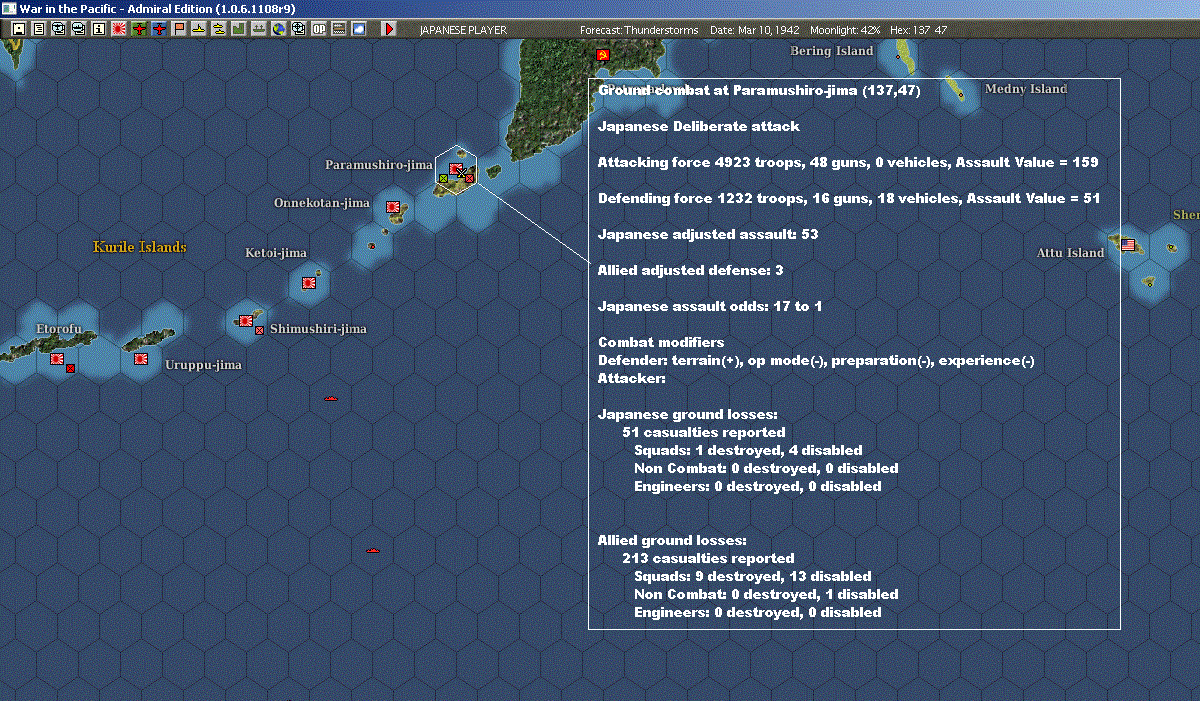The image size is (1200, 701).
Task: Click the green land base toolbar icon
Action: point(238,29)
